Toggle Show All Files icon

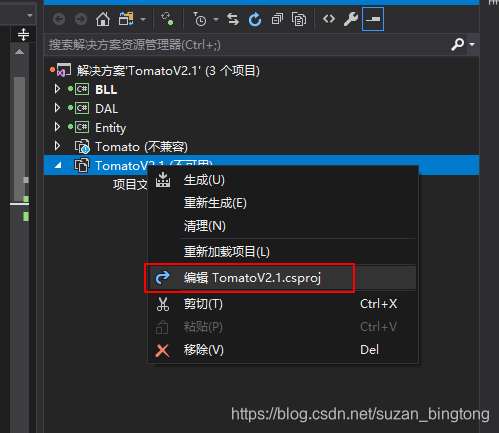coord(299,19)
